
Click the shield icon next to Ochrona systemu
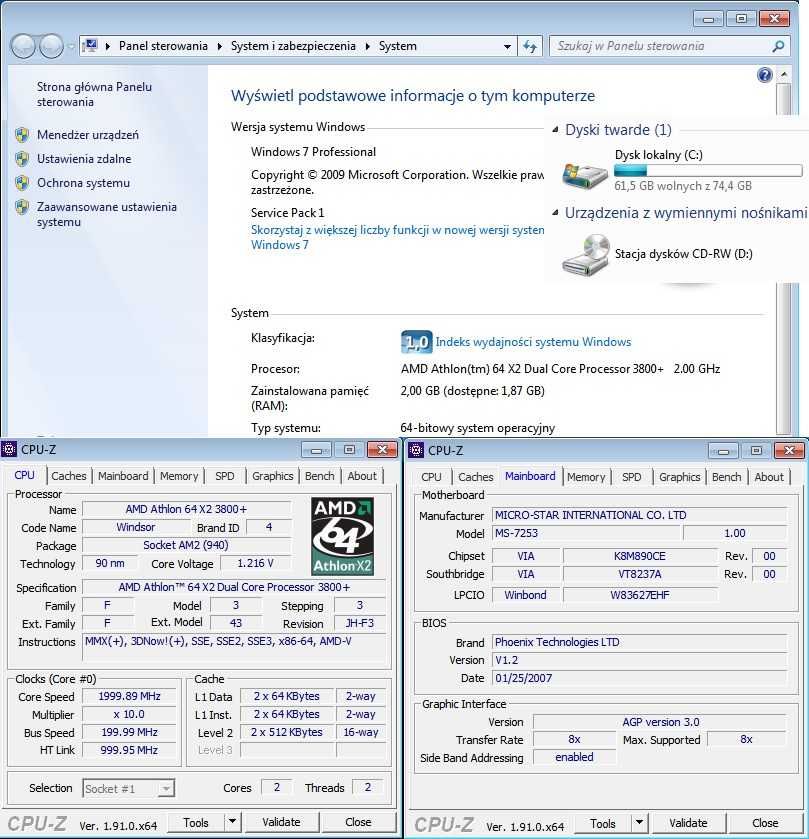[x=22, y=183]
